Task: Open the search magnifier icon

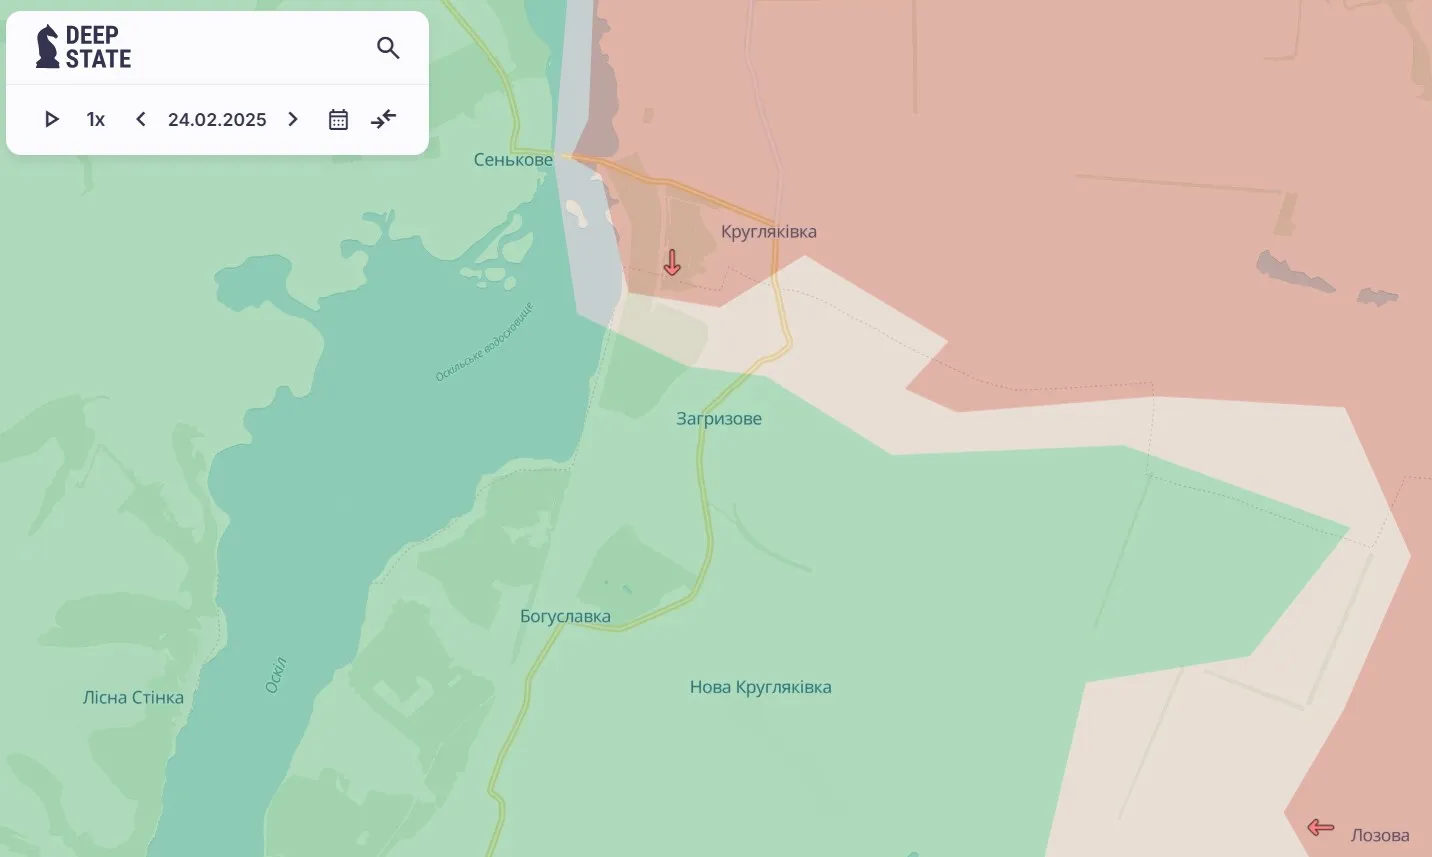Action: [388, 48]
